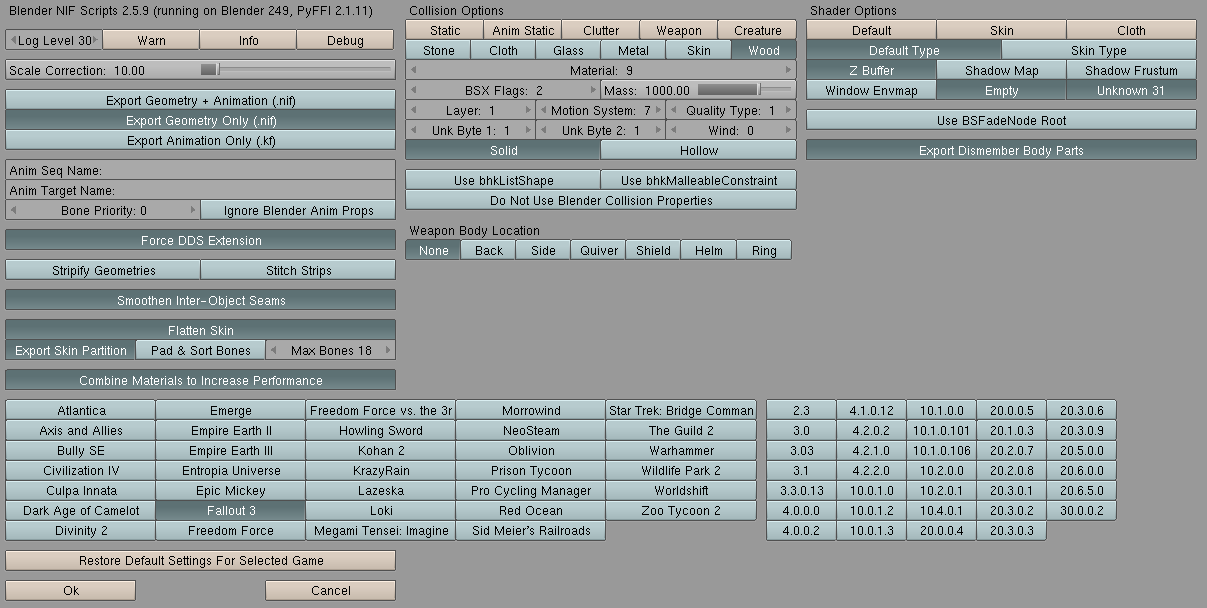Toggle Ignore Blender Anim Props
Viewport: 1207px width, 608px height.
(x=298, y=210)
